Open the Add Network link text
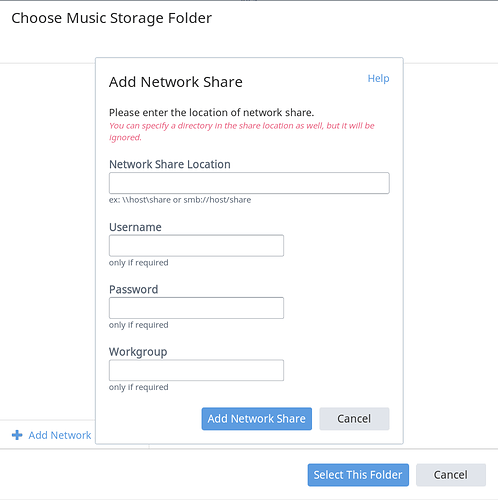 (x=60, y=435)
